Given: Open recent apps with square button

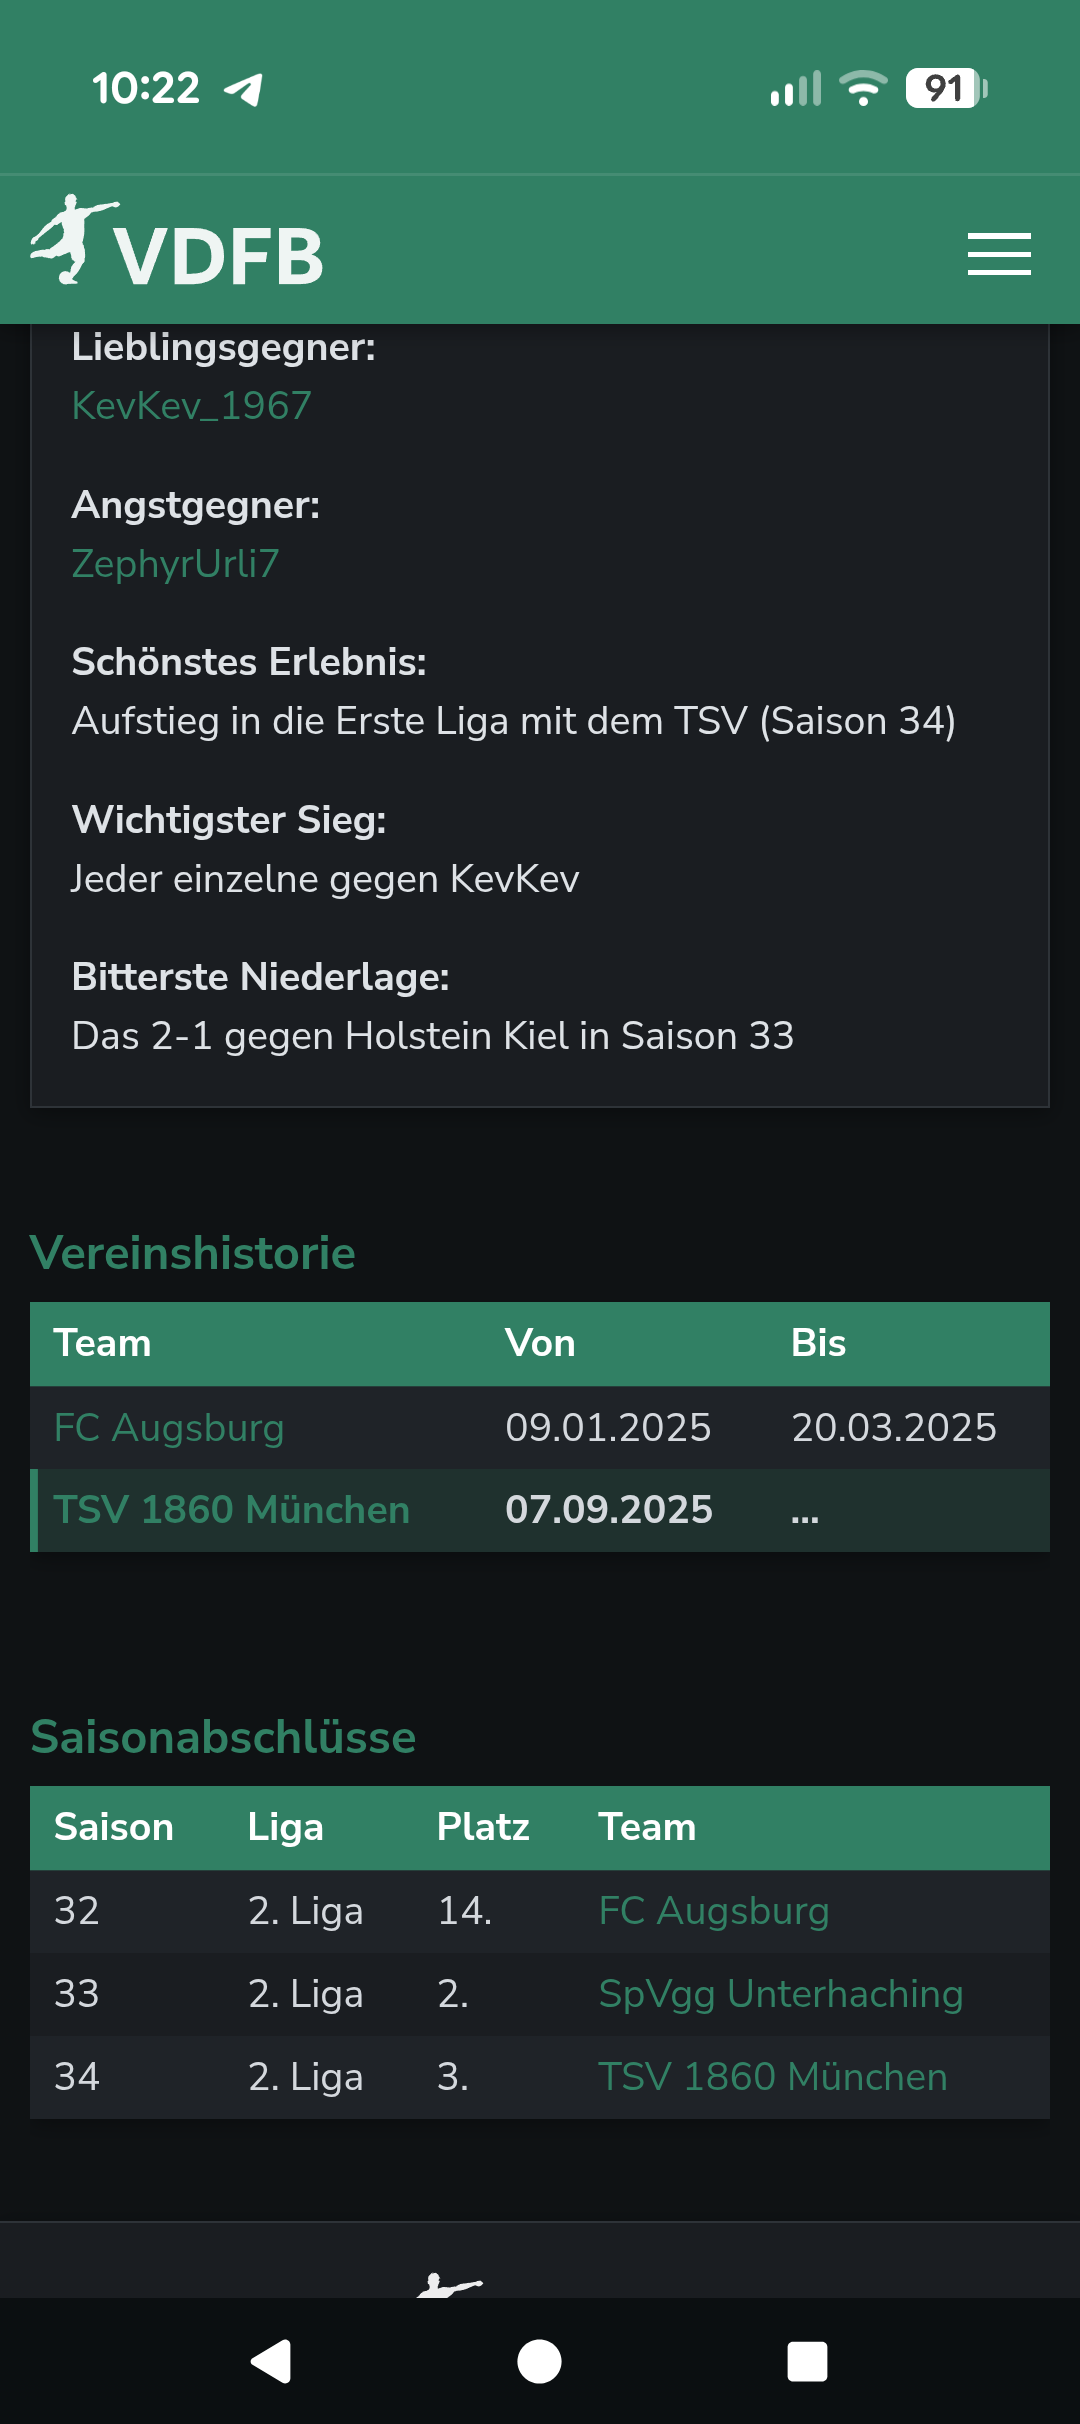Looking at the screenshot, I should pyautogui.click(x=807, y=2362).
